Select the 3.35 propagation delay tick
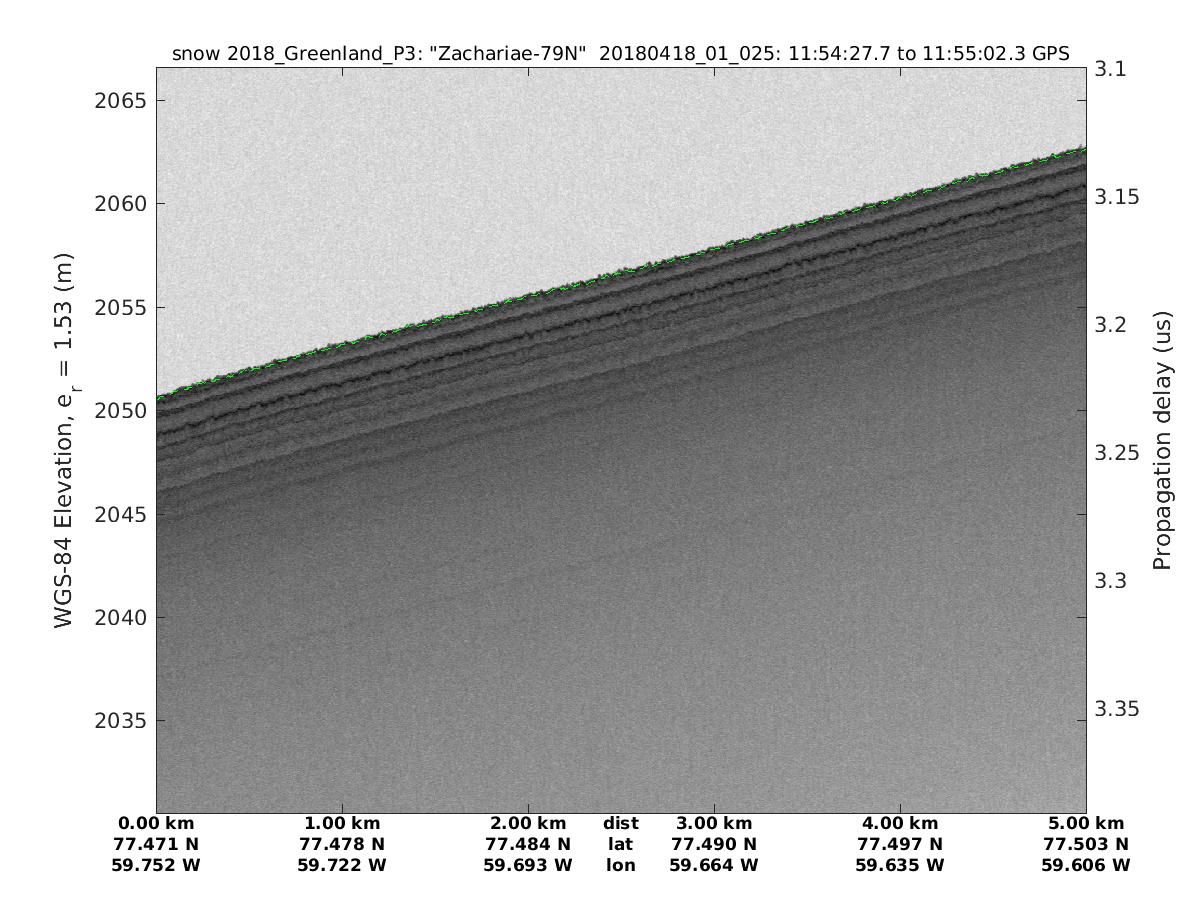Viewport: 1200px width, 900px height. pos(1117,709)
